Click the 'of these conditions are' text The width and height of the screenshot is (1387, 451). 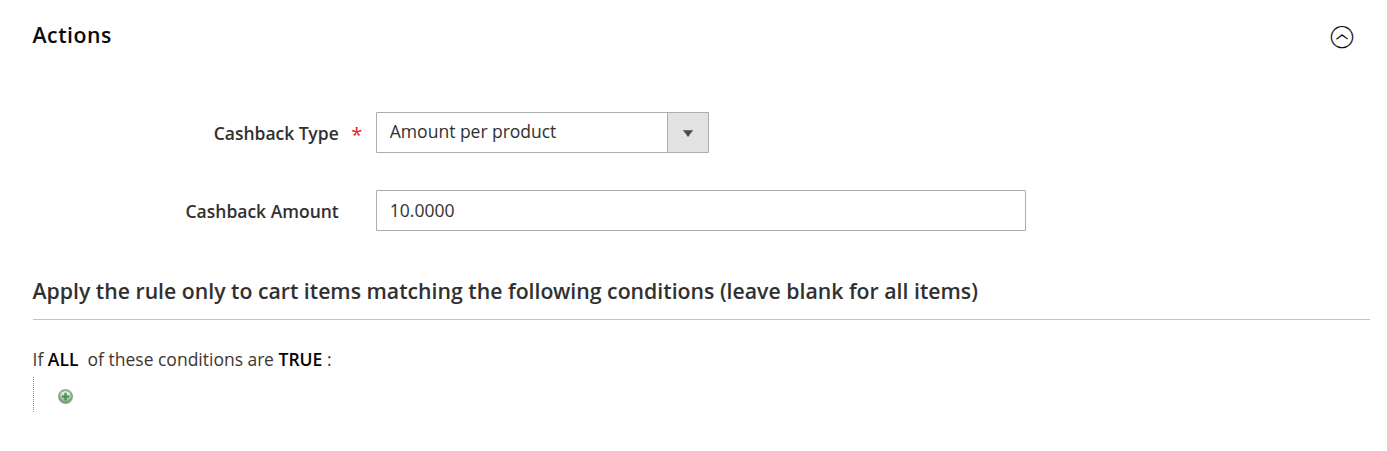tap(180, 360)
